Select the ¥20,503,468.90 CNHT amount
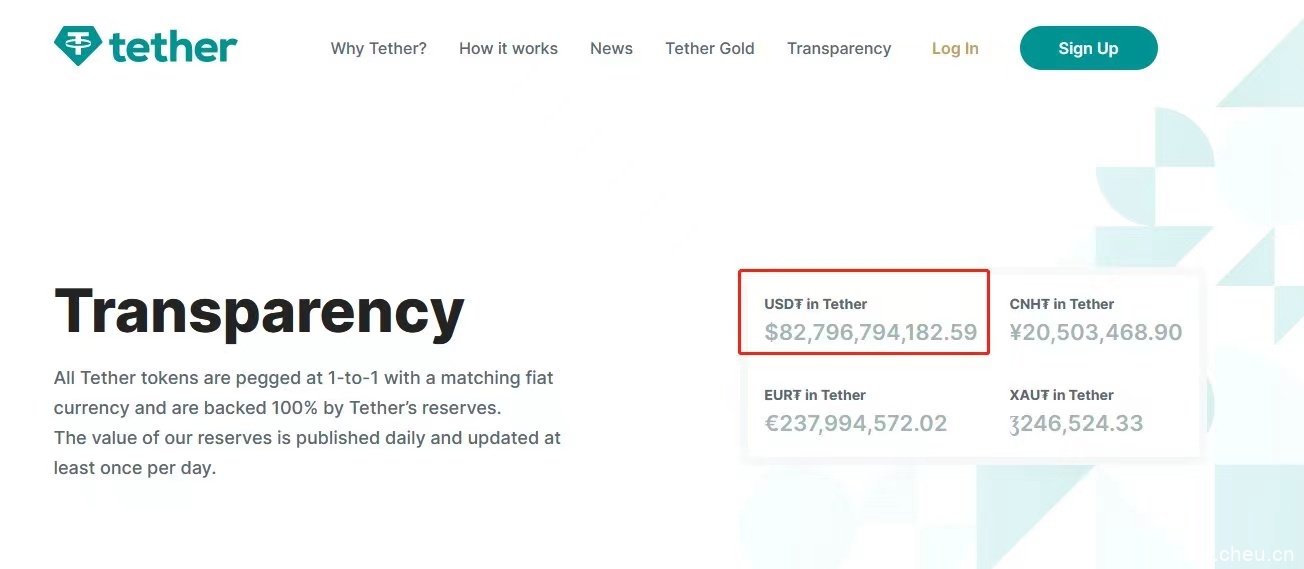 [1095, 333]
